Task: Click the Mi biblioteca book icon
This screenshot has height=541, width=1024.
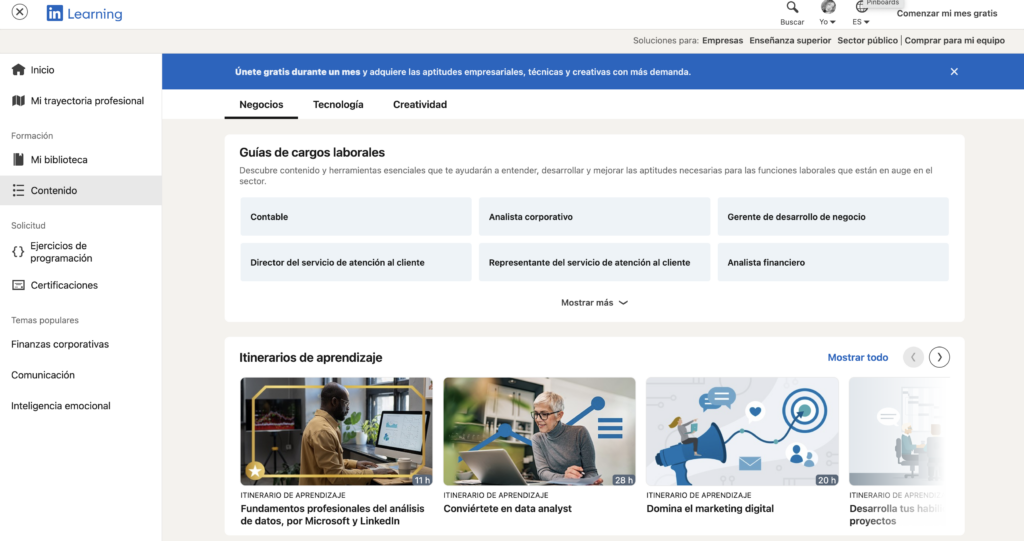Action: click(x=18, y=160)
